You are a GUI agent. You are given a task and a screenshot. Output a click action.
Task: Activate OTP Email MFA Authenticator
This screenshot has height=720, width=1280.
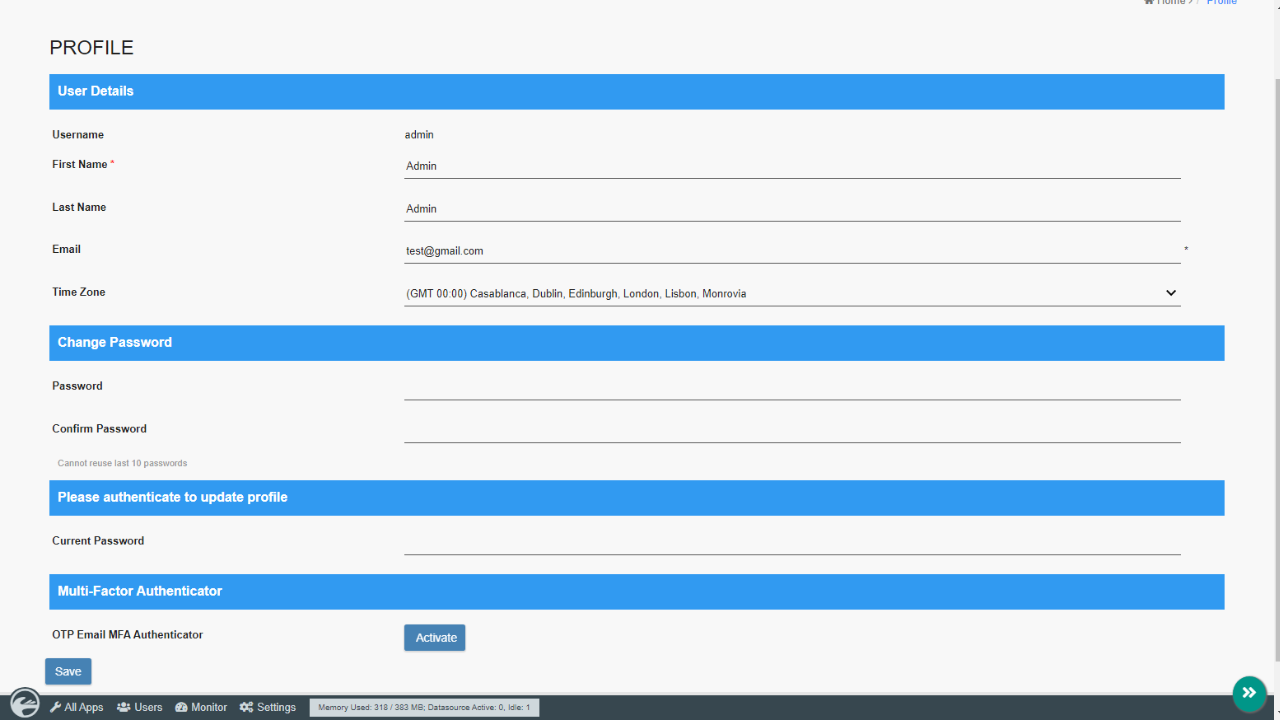[x=434, y=638]
